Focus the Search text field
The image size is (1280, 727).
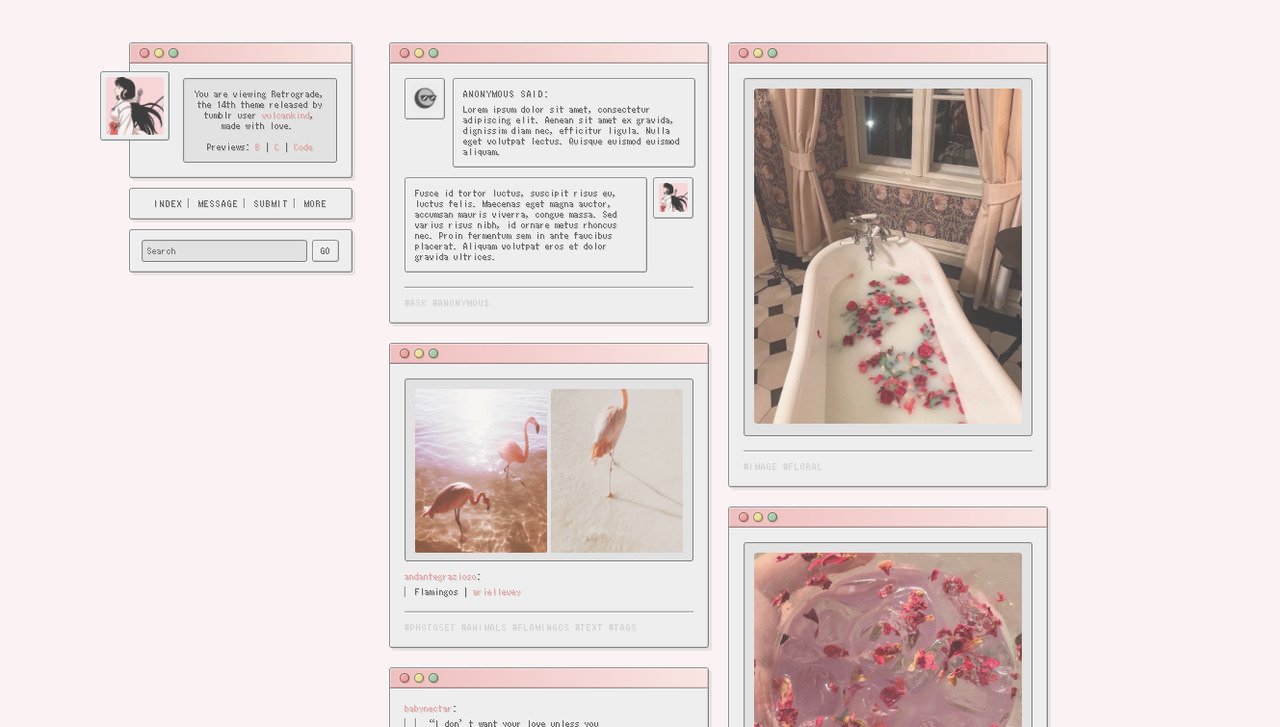[224, 251]
